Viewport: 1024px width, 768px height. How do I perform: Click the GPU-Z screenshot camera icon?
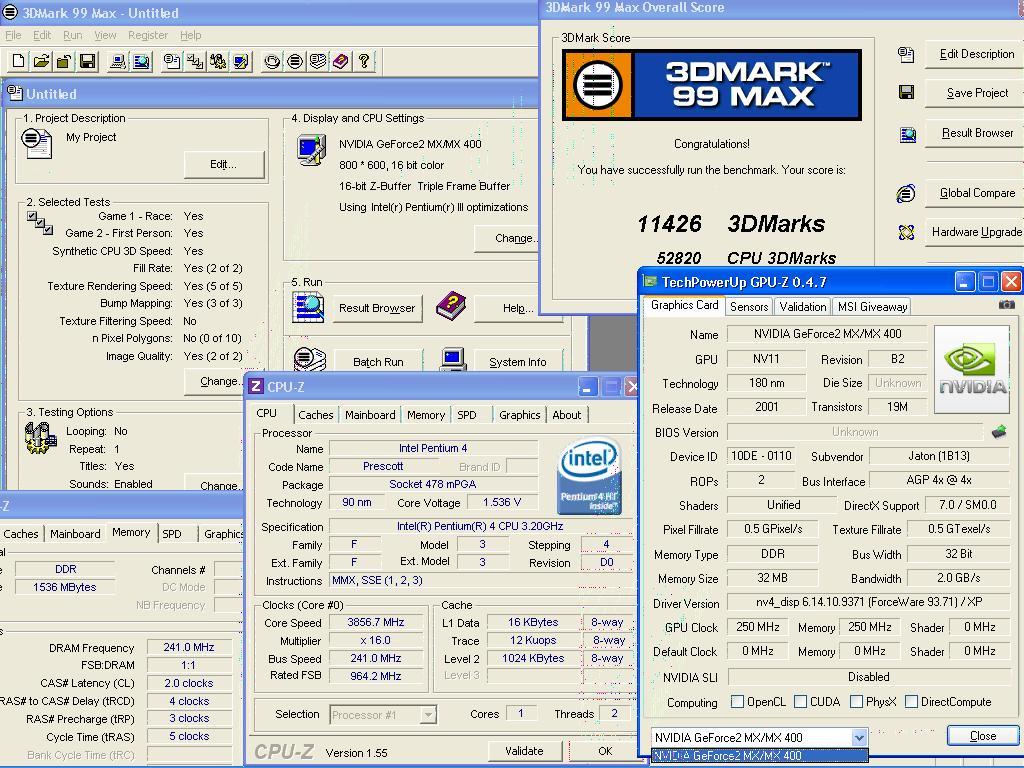click(x=1006, y=304)
